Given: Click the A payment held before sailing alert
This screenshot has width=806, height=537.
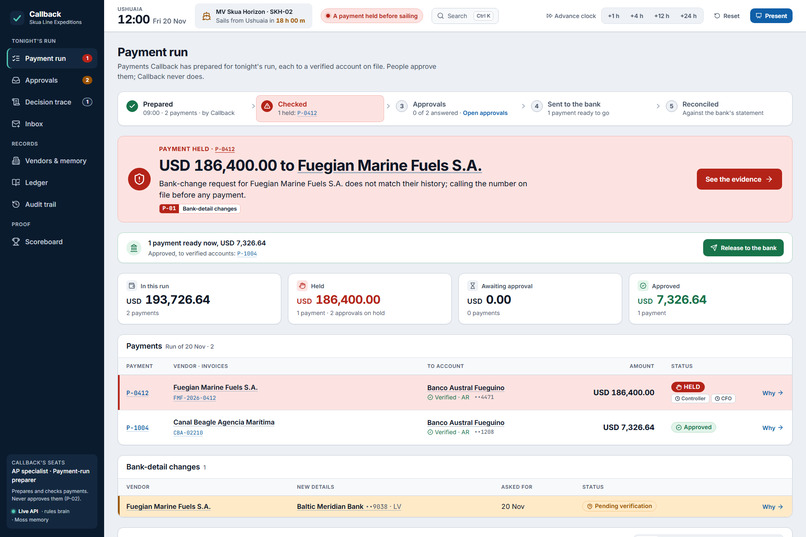Looking at the screenshot, I should pos(372,16).
